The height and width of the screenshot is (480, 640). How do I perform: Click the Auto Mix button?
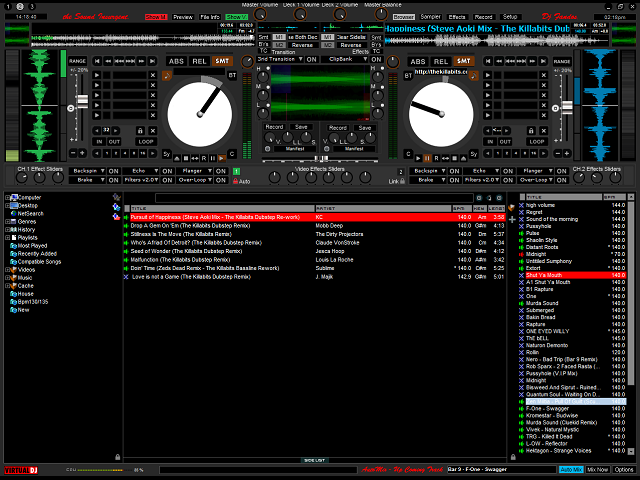571,470
